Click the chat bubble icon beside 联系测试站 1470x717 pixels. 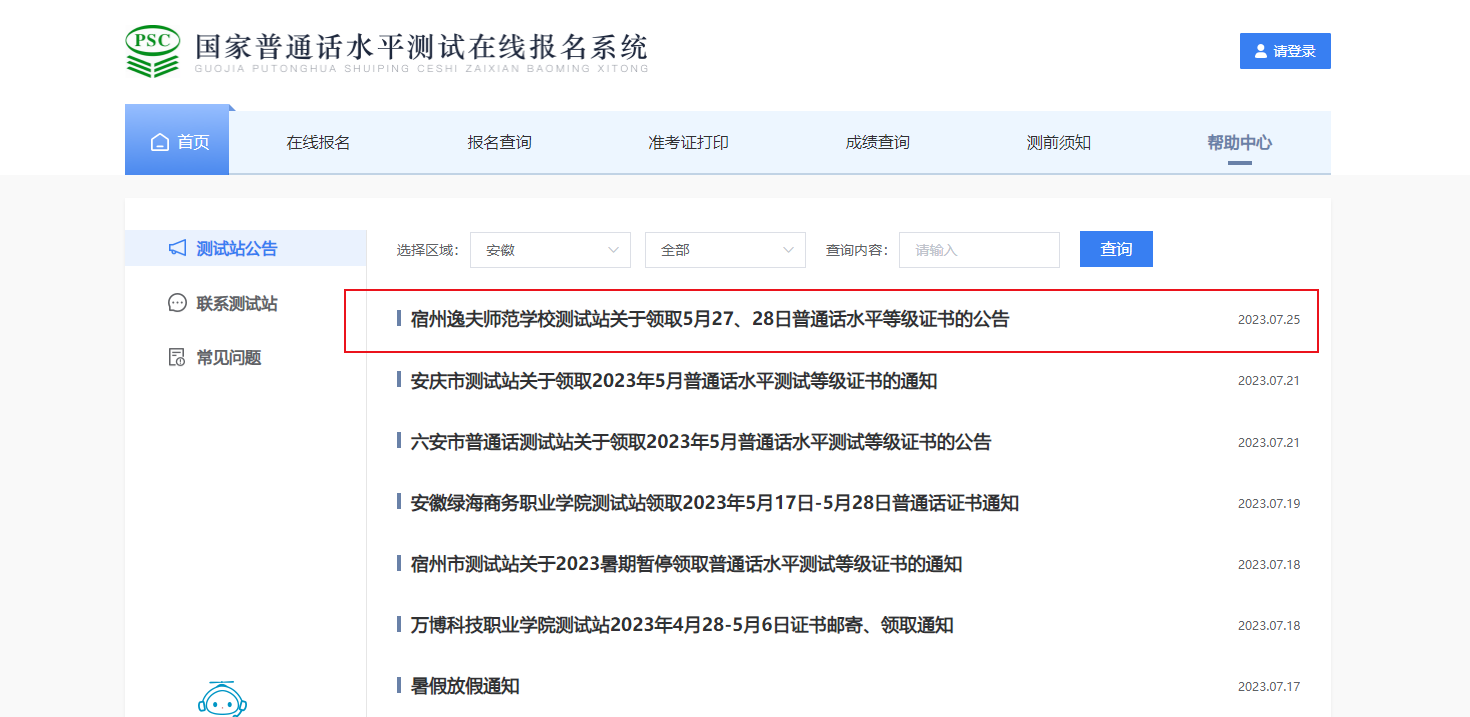point(177,303)
